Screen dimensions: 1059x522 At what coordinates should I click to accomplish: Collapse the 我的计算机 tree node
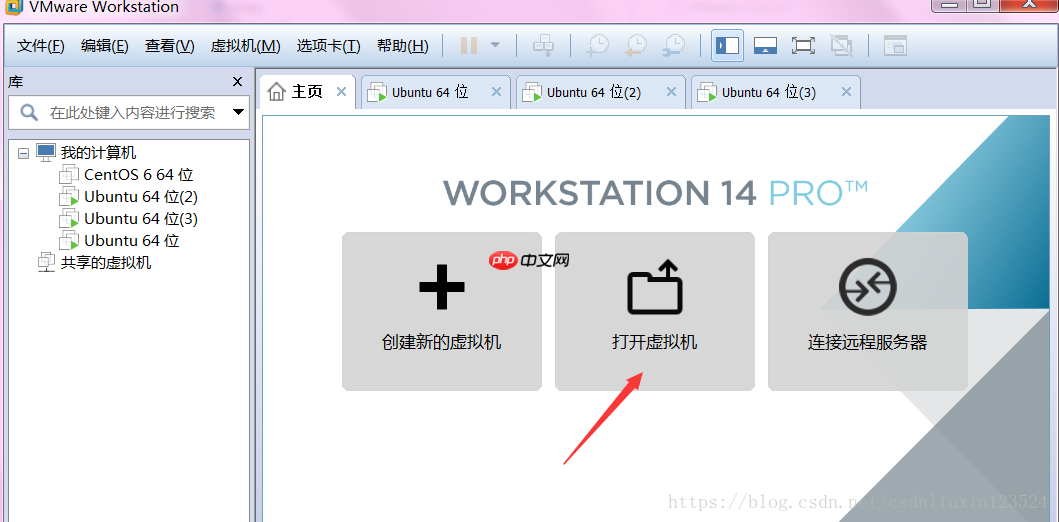[x=23, y=153]
